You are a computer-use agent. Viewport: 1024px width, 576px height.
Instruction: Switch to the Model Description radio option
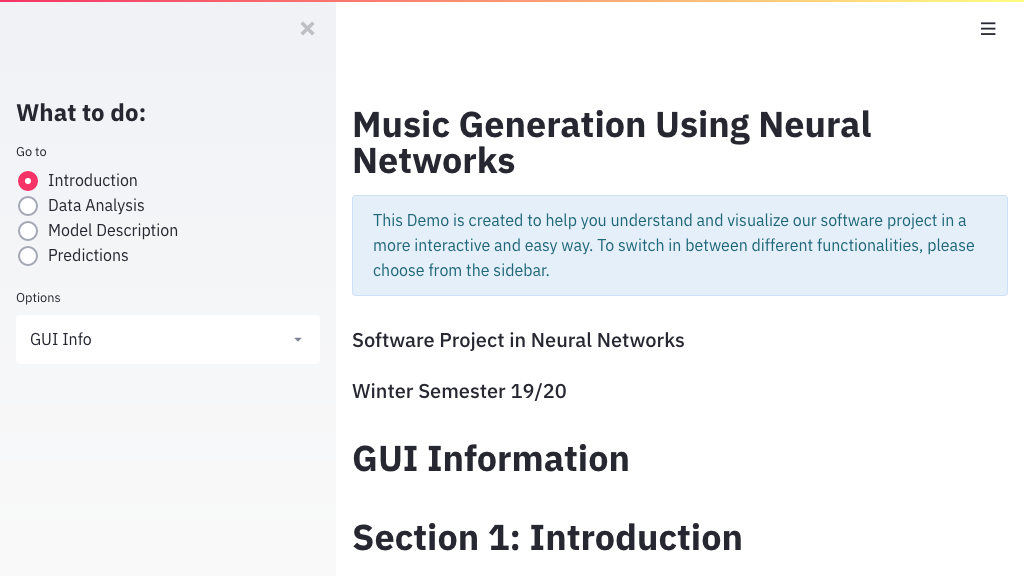[28, 231]
